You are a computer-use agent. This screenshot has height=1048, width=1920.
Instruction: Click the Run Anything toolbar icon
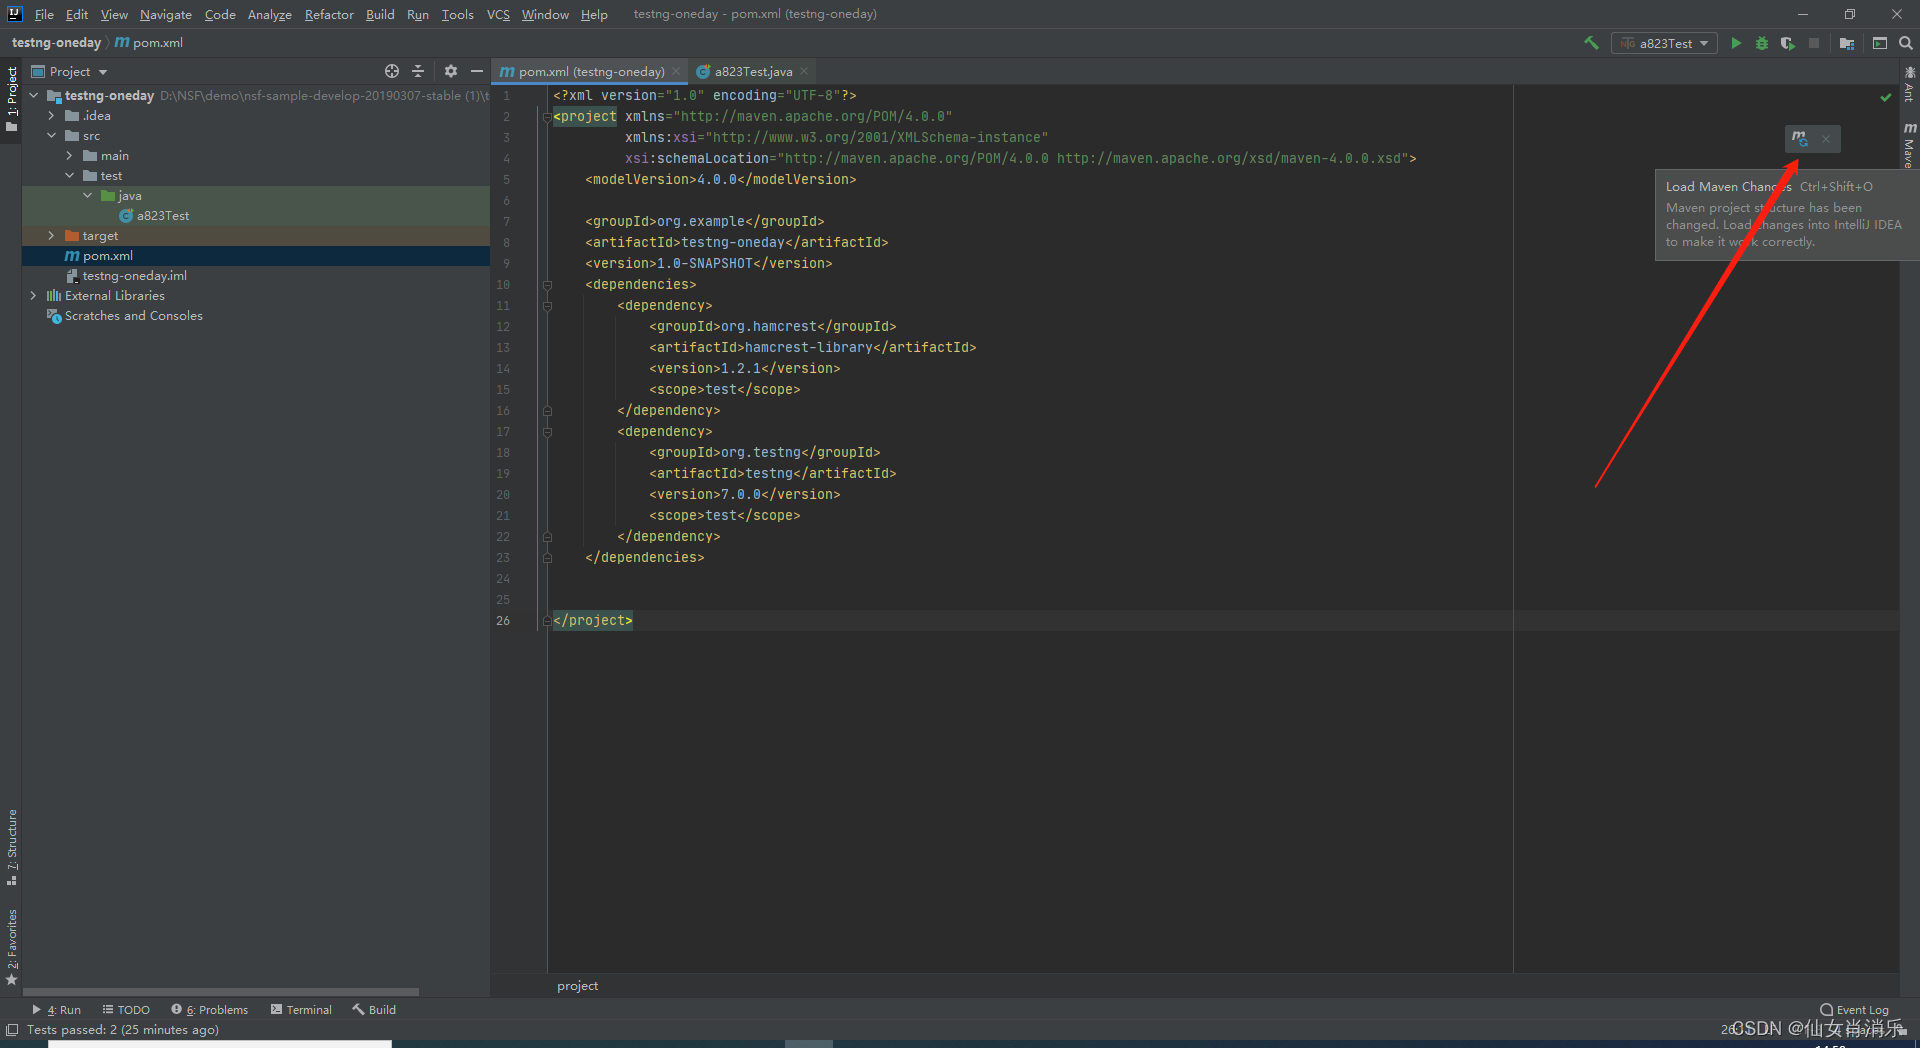click(1880, 43)
